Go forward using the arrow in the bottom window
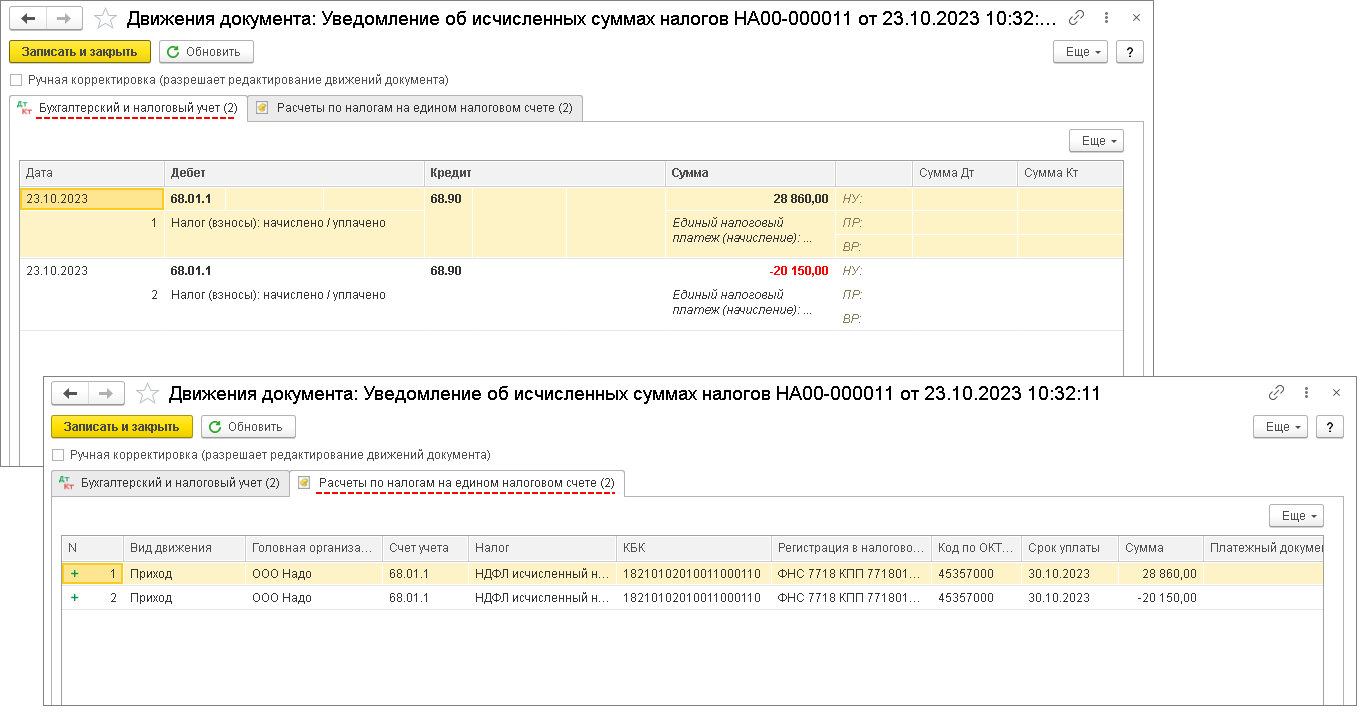The height and width of the screenshot is (716, 1363). click(x=106, y=393)
